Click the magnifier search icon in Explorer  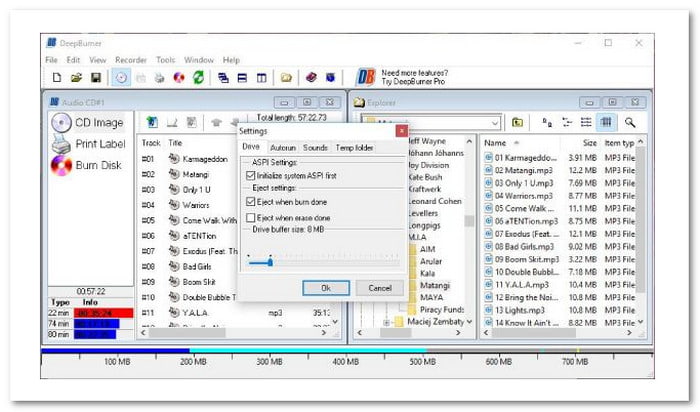point(630,122)
